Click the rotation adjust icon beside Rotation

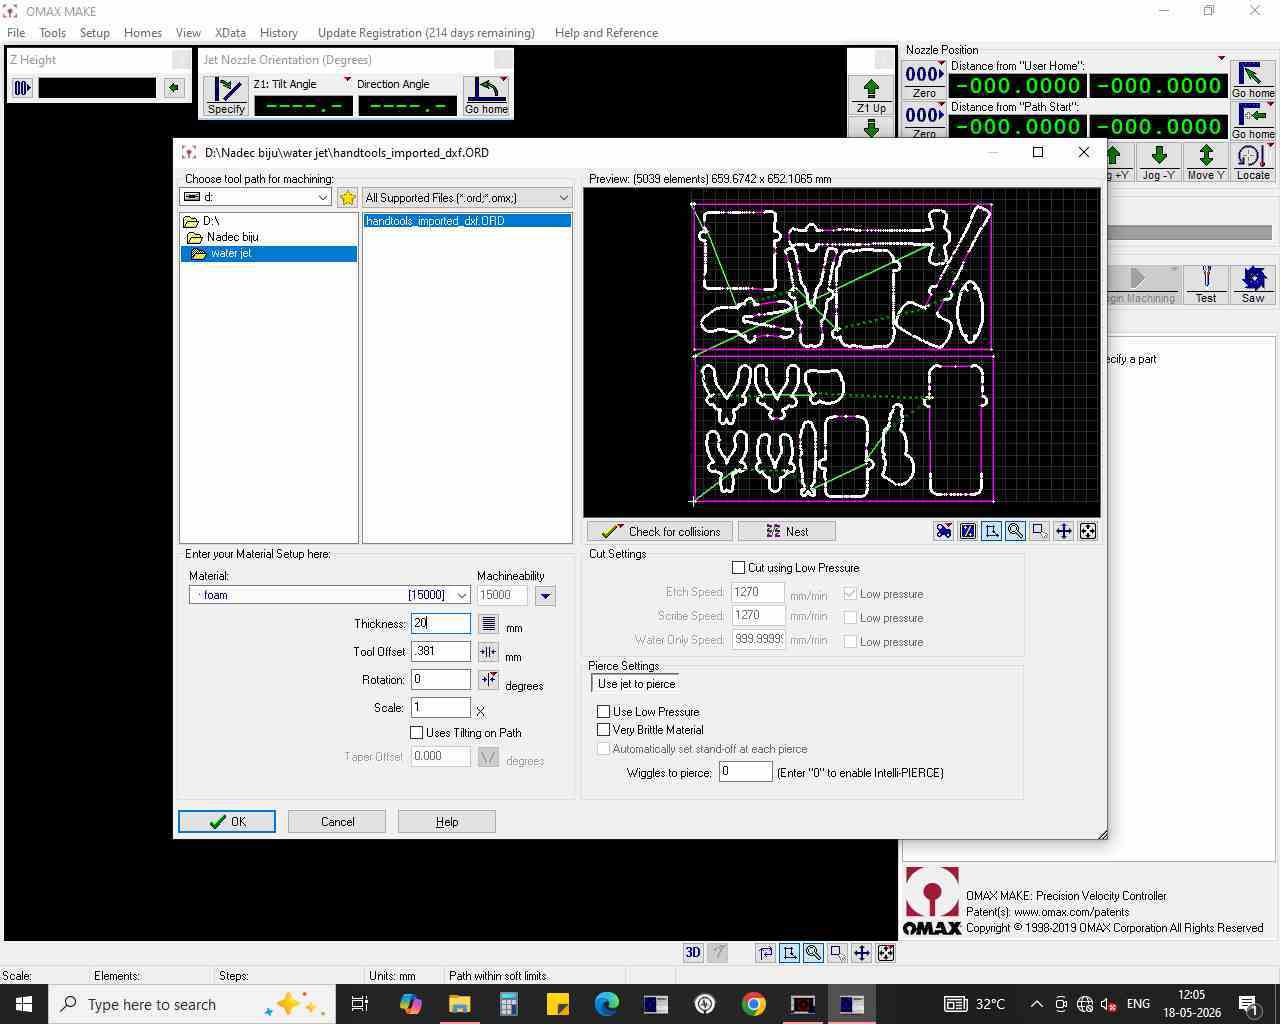pos(488,680)
